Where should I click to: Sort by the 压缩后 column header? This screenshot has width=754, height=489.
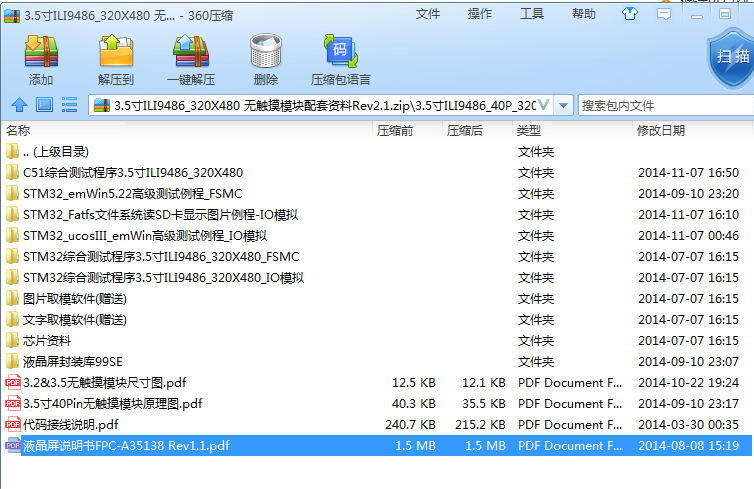[x=465, y=131]
